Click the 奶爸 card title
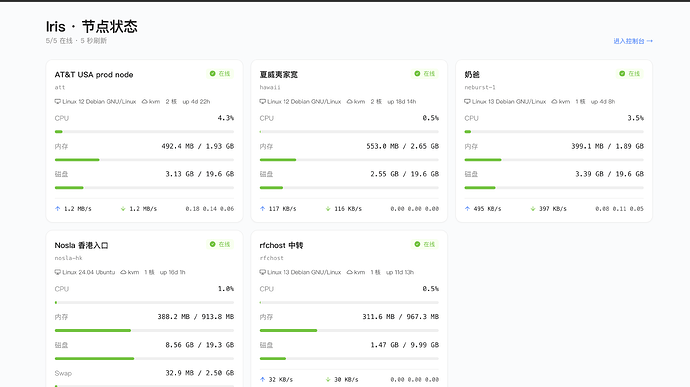The height and width of the screenshot is (387, 690). [x=472, y=74]
